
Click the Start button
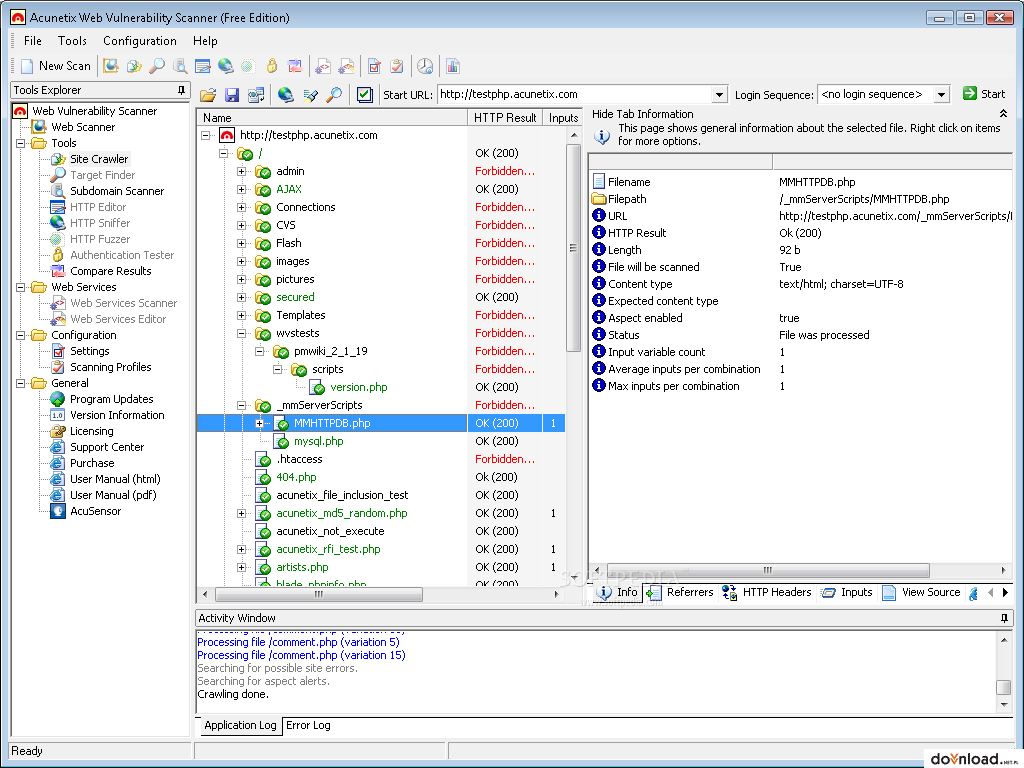point(984,94)
